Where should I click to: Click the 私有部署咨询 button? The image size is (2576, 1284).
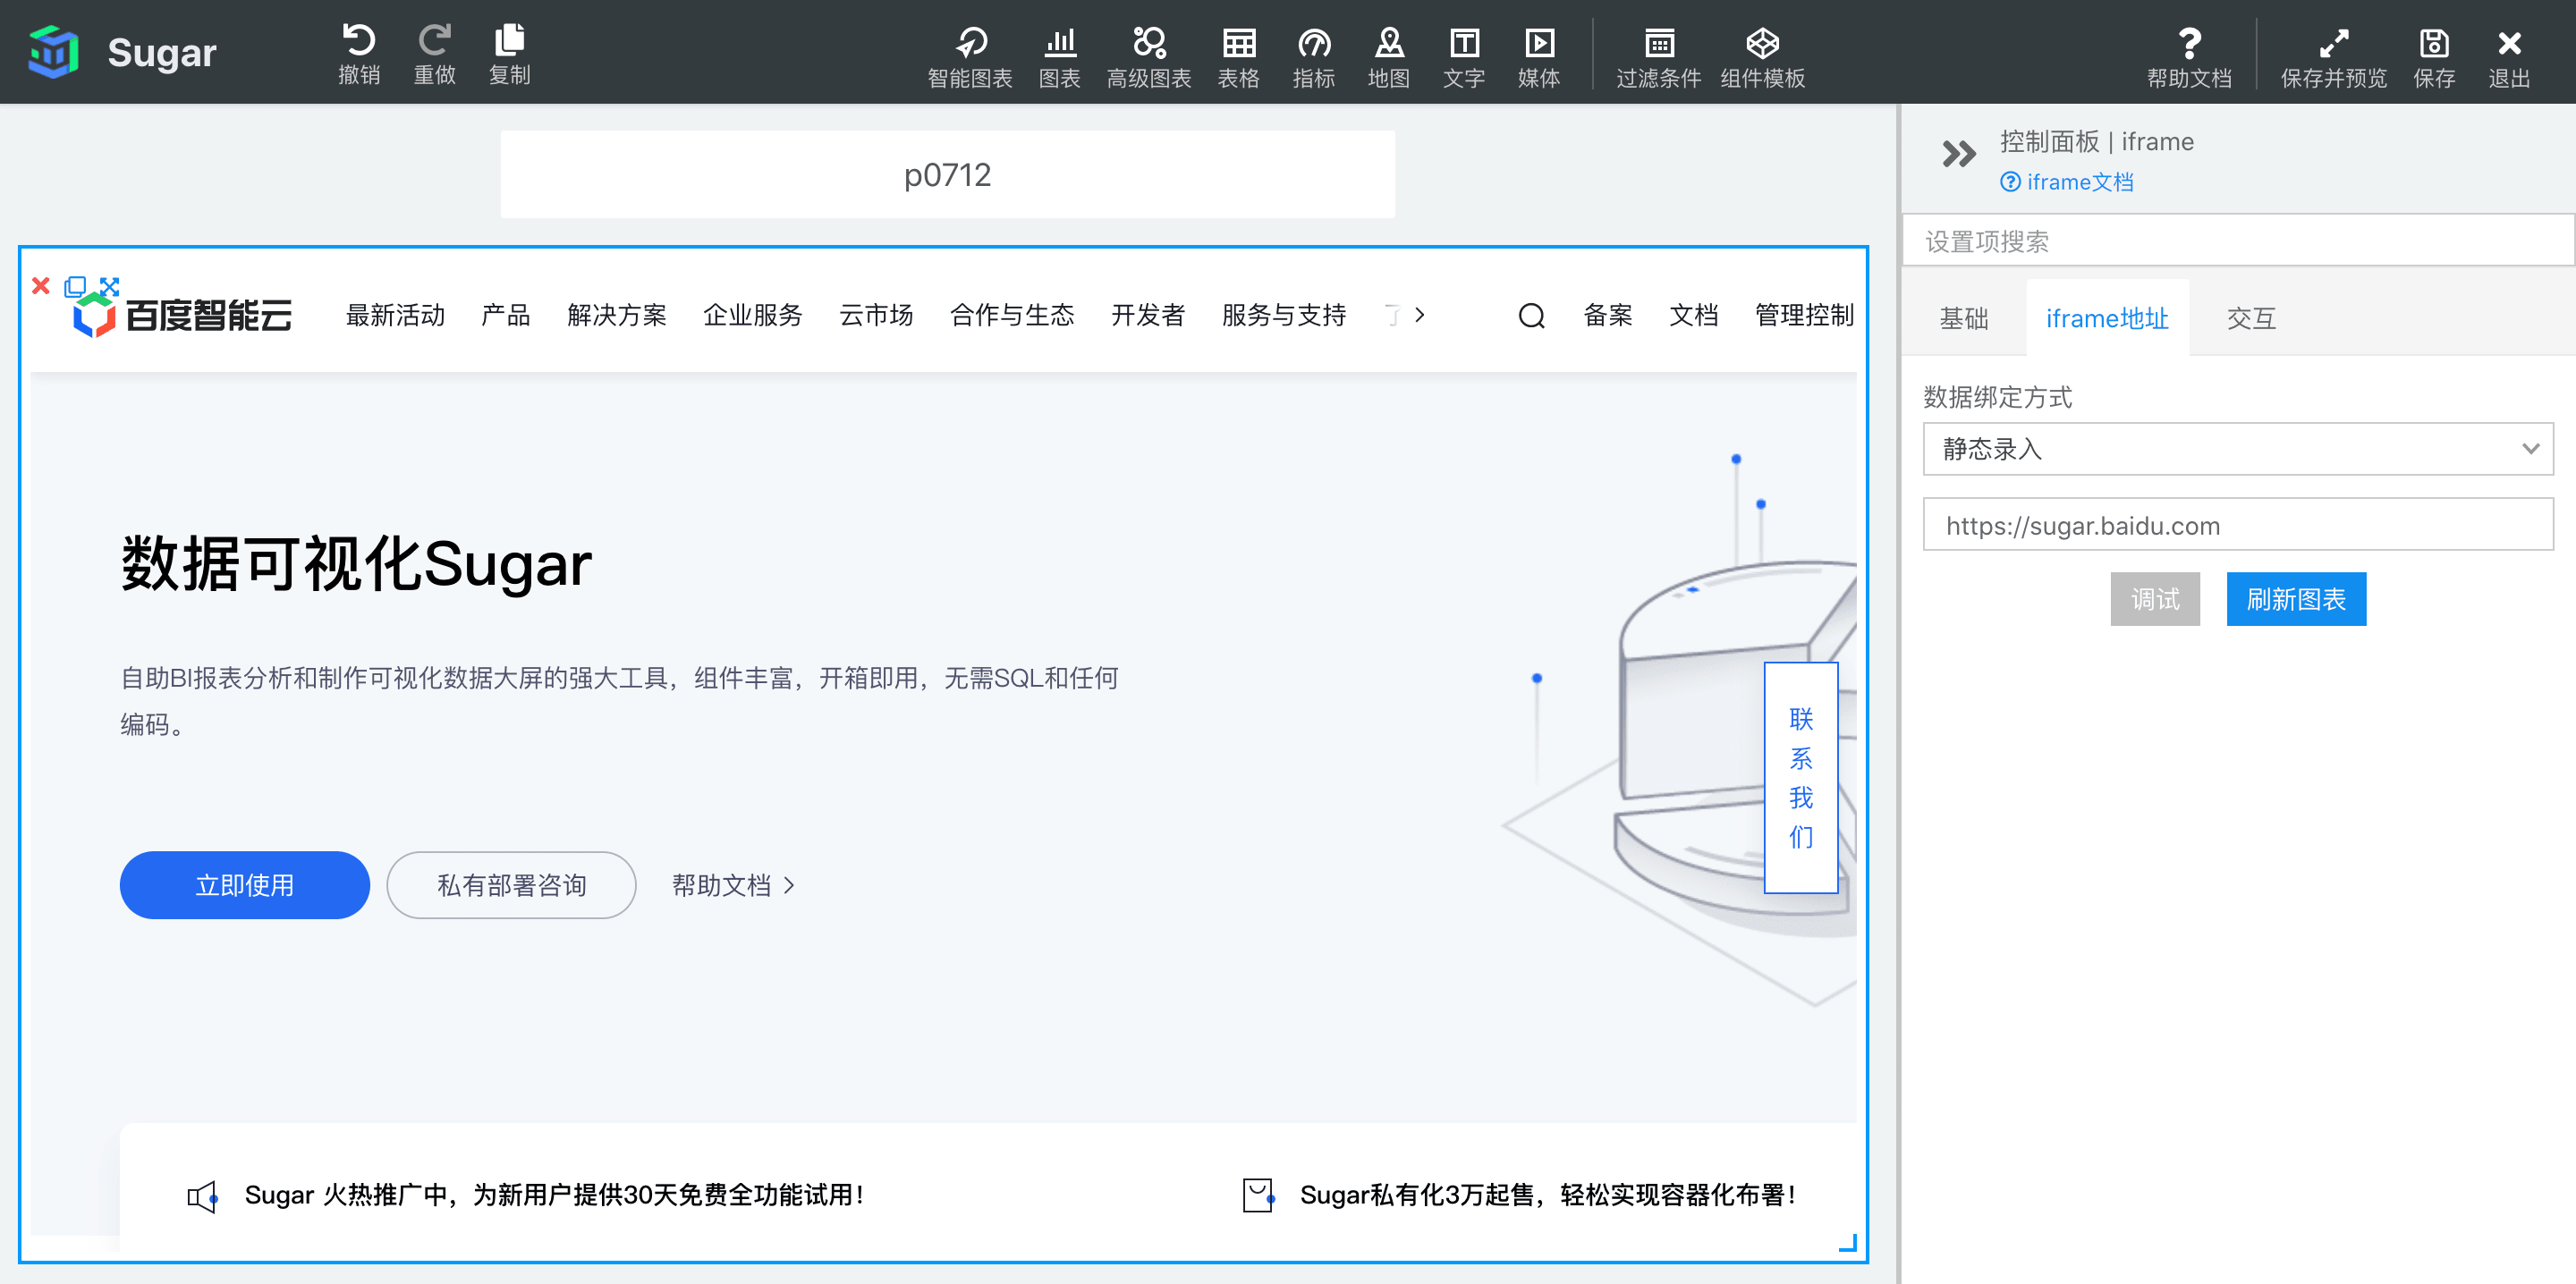pos(511,885)
